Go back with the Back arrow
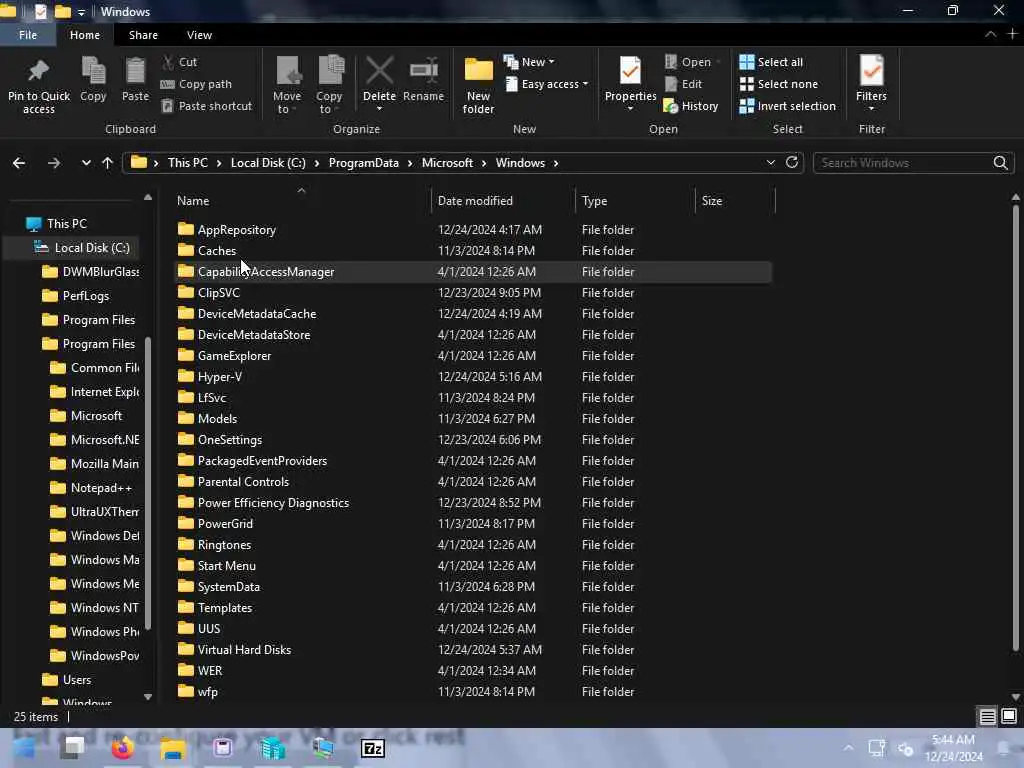Screen dimensions: 1024x768 [19, 163]
